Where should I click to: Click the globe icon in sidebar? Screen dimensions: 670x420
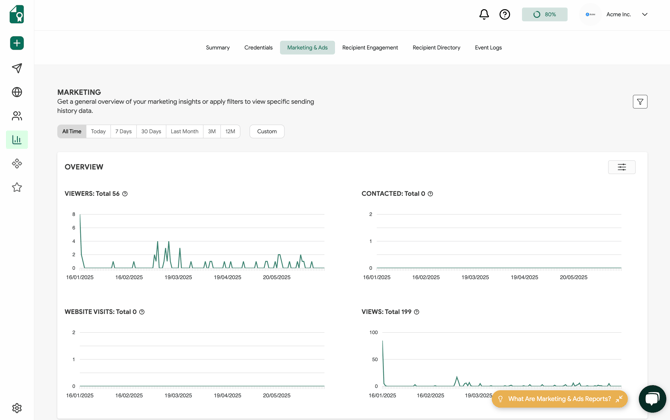click(x=17, y=92)
